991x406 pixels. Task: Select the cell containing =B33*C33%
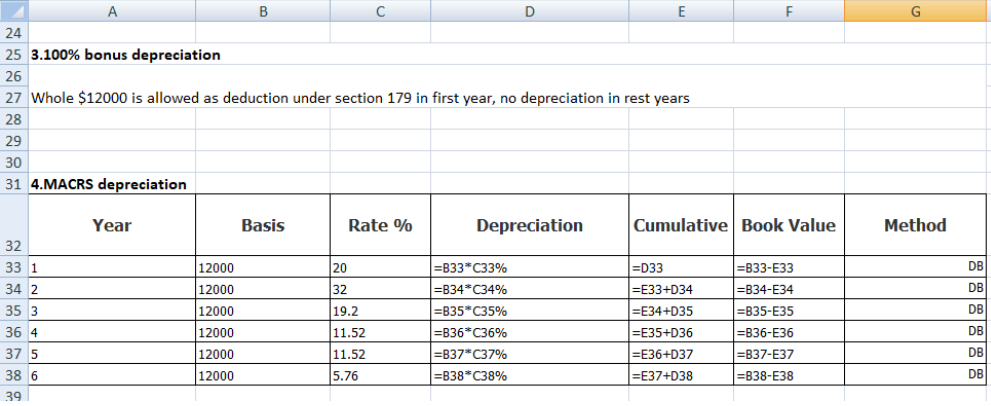click(x=530, y=268)
